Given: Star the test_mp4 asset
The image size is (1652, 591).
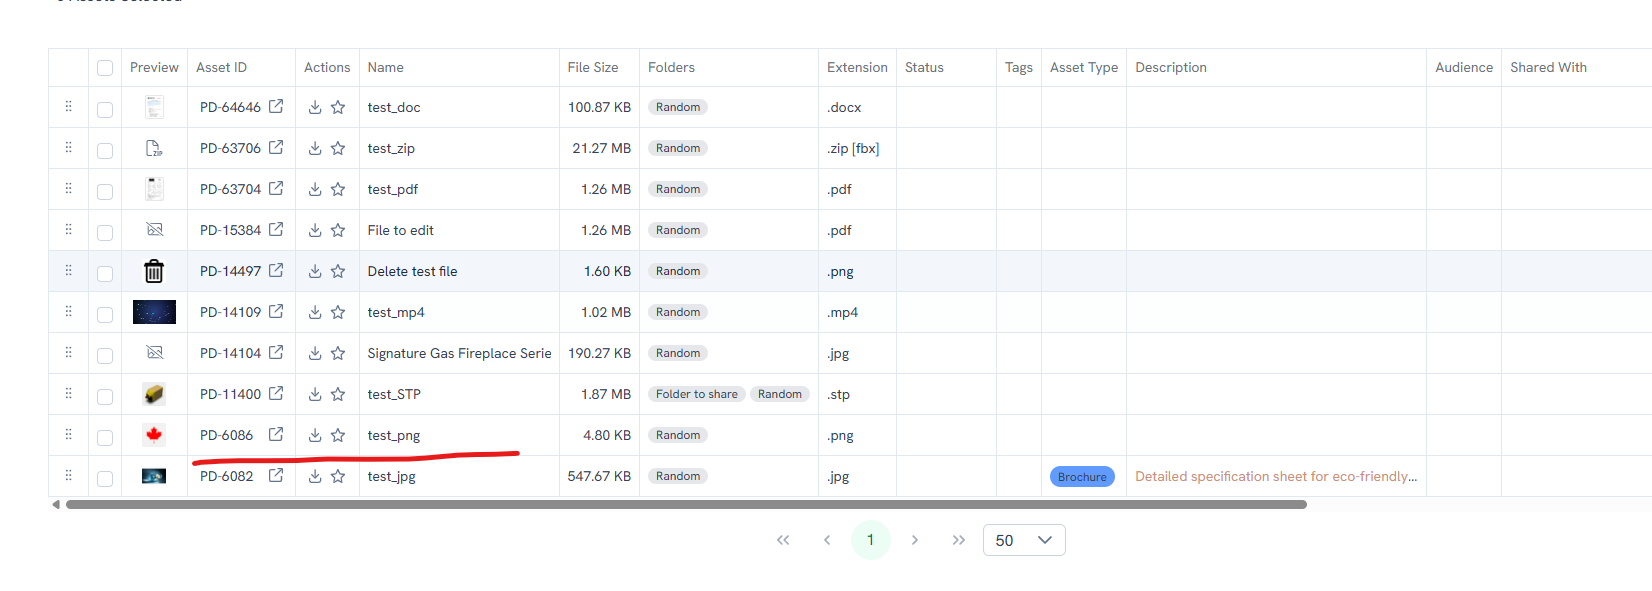Looking at the screenshot, I should [338, 312].
